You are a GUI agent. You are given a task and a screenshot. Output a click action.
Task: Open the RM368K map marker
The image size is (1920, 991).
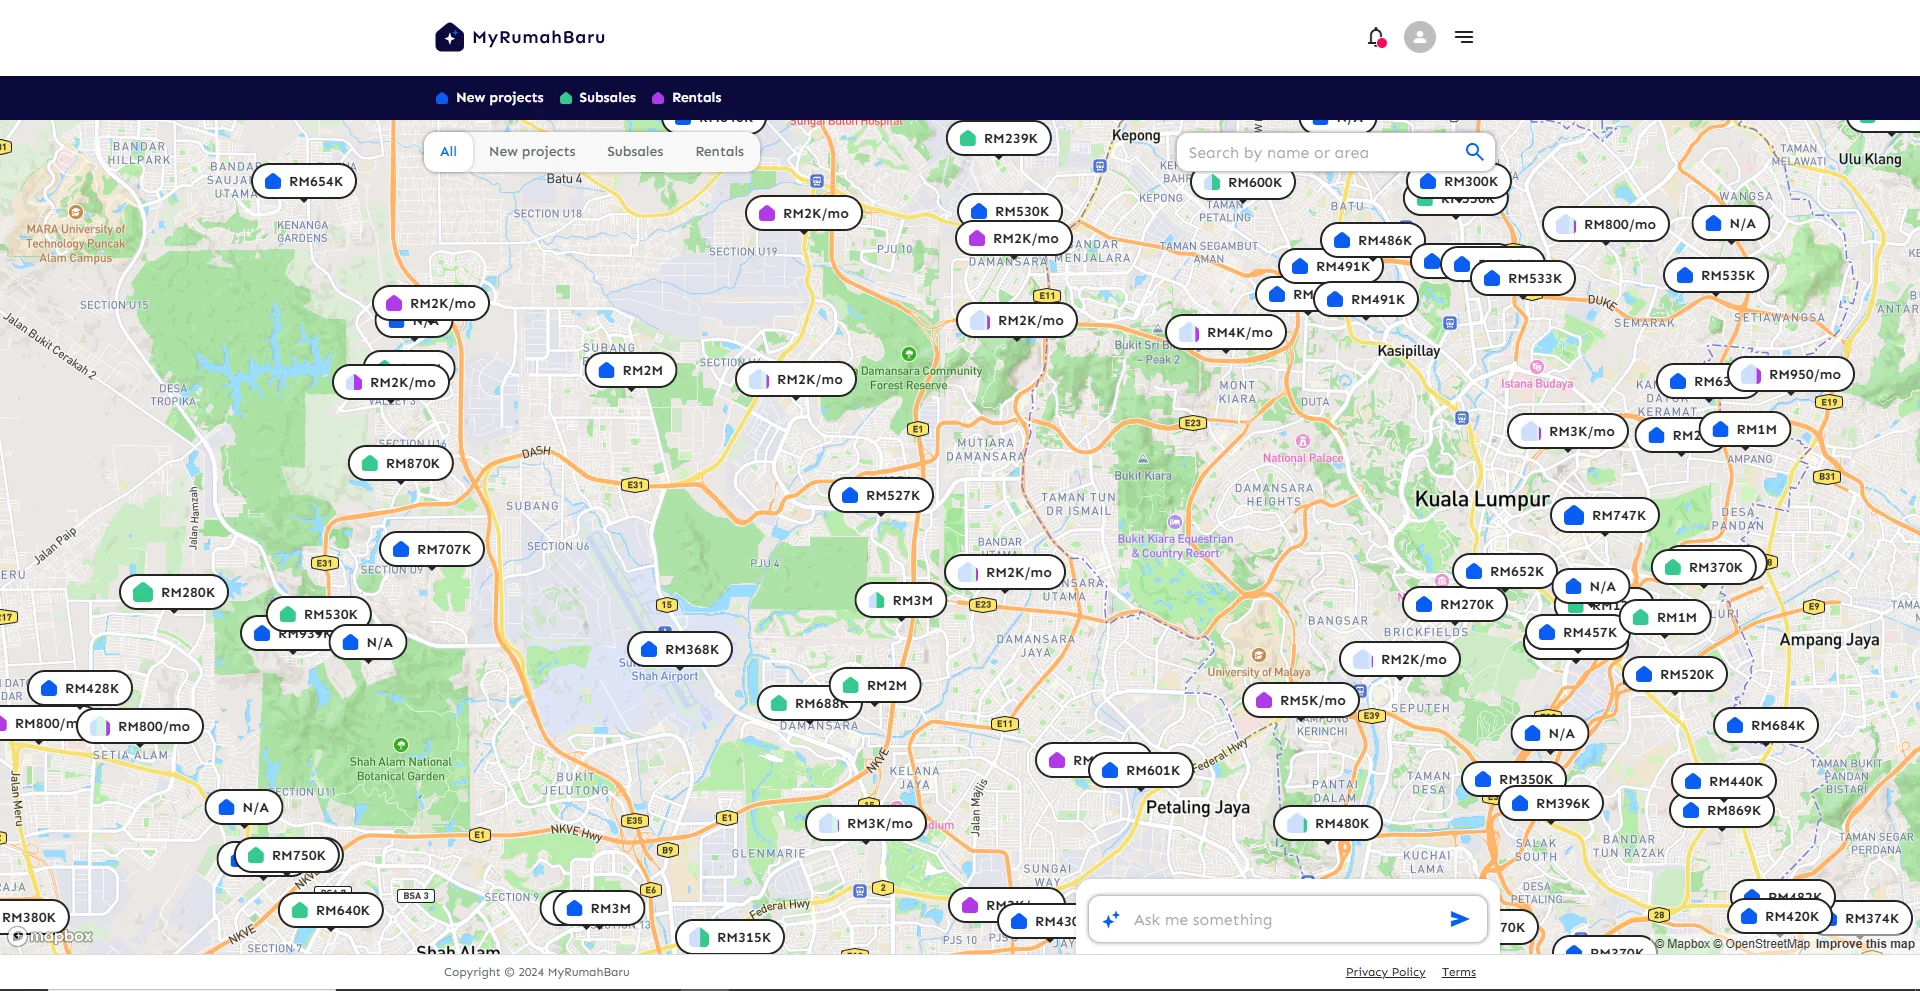click(x=680, y=650)
